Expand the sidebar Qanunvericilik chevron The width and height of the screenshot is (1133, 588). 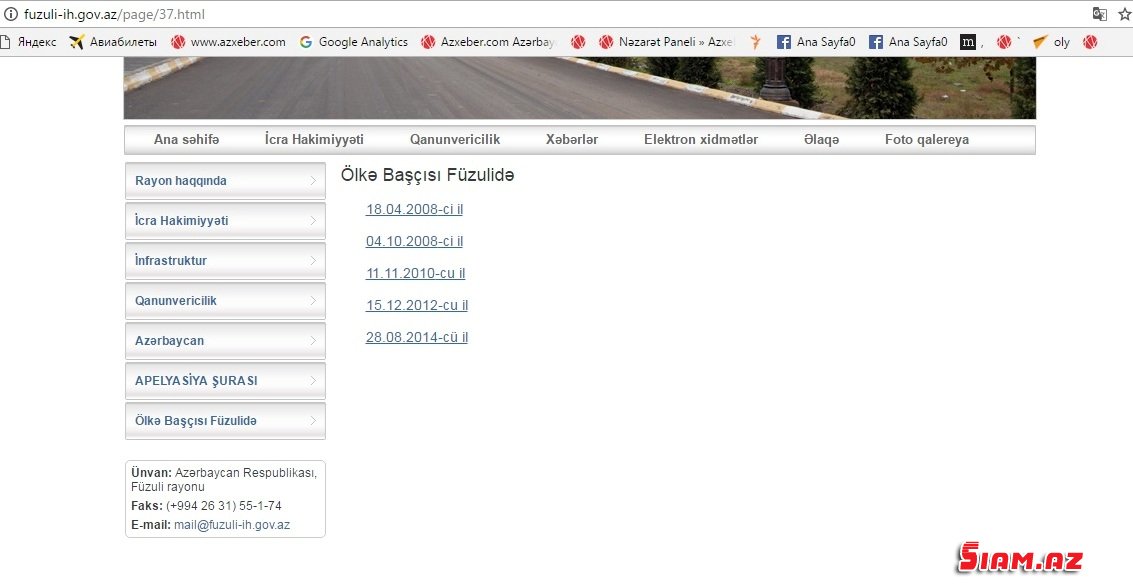coord(313,301)
